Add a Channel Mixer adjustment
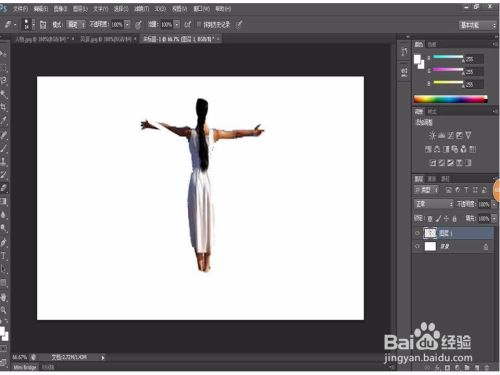The width and height of the screenshot is (500, 375). click(464, 149)
